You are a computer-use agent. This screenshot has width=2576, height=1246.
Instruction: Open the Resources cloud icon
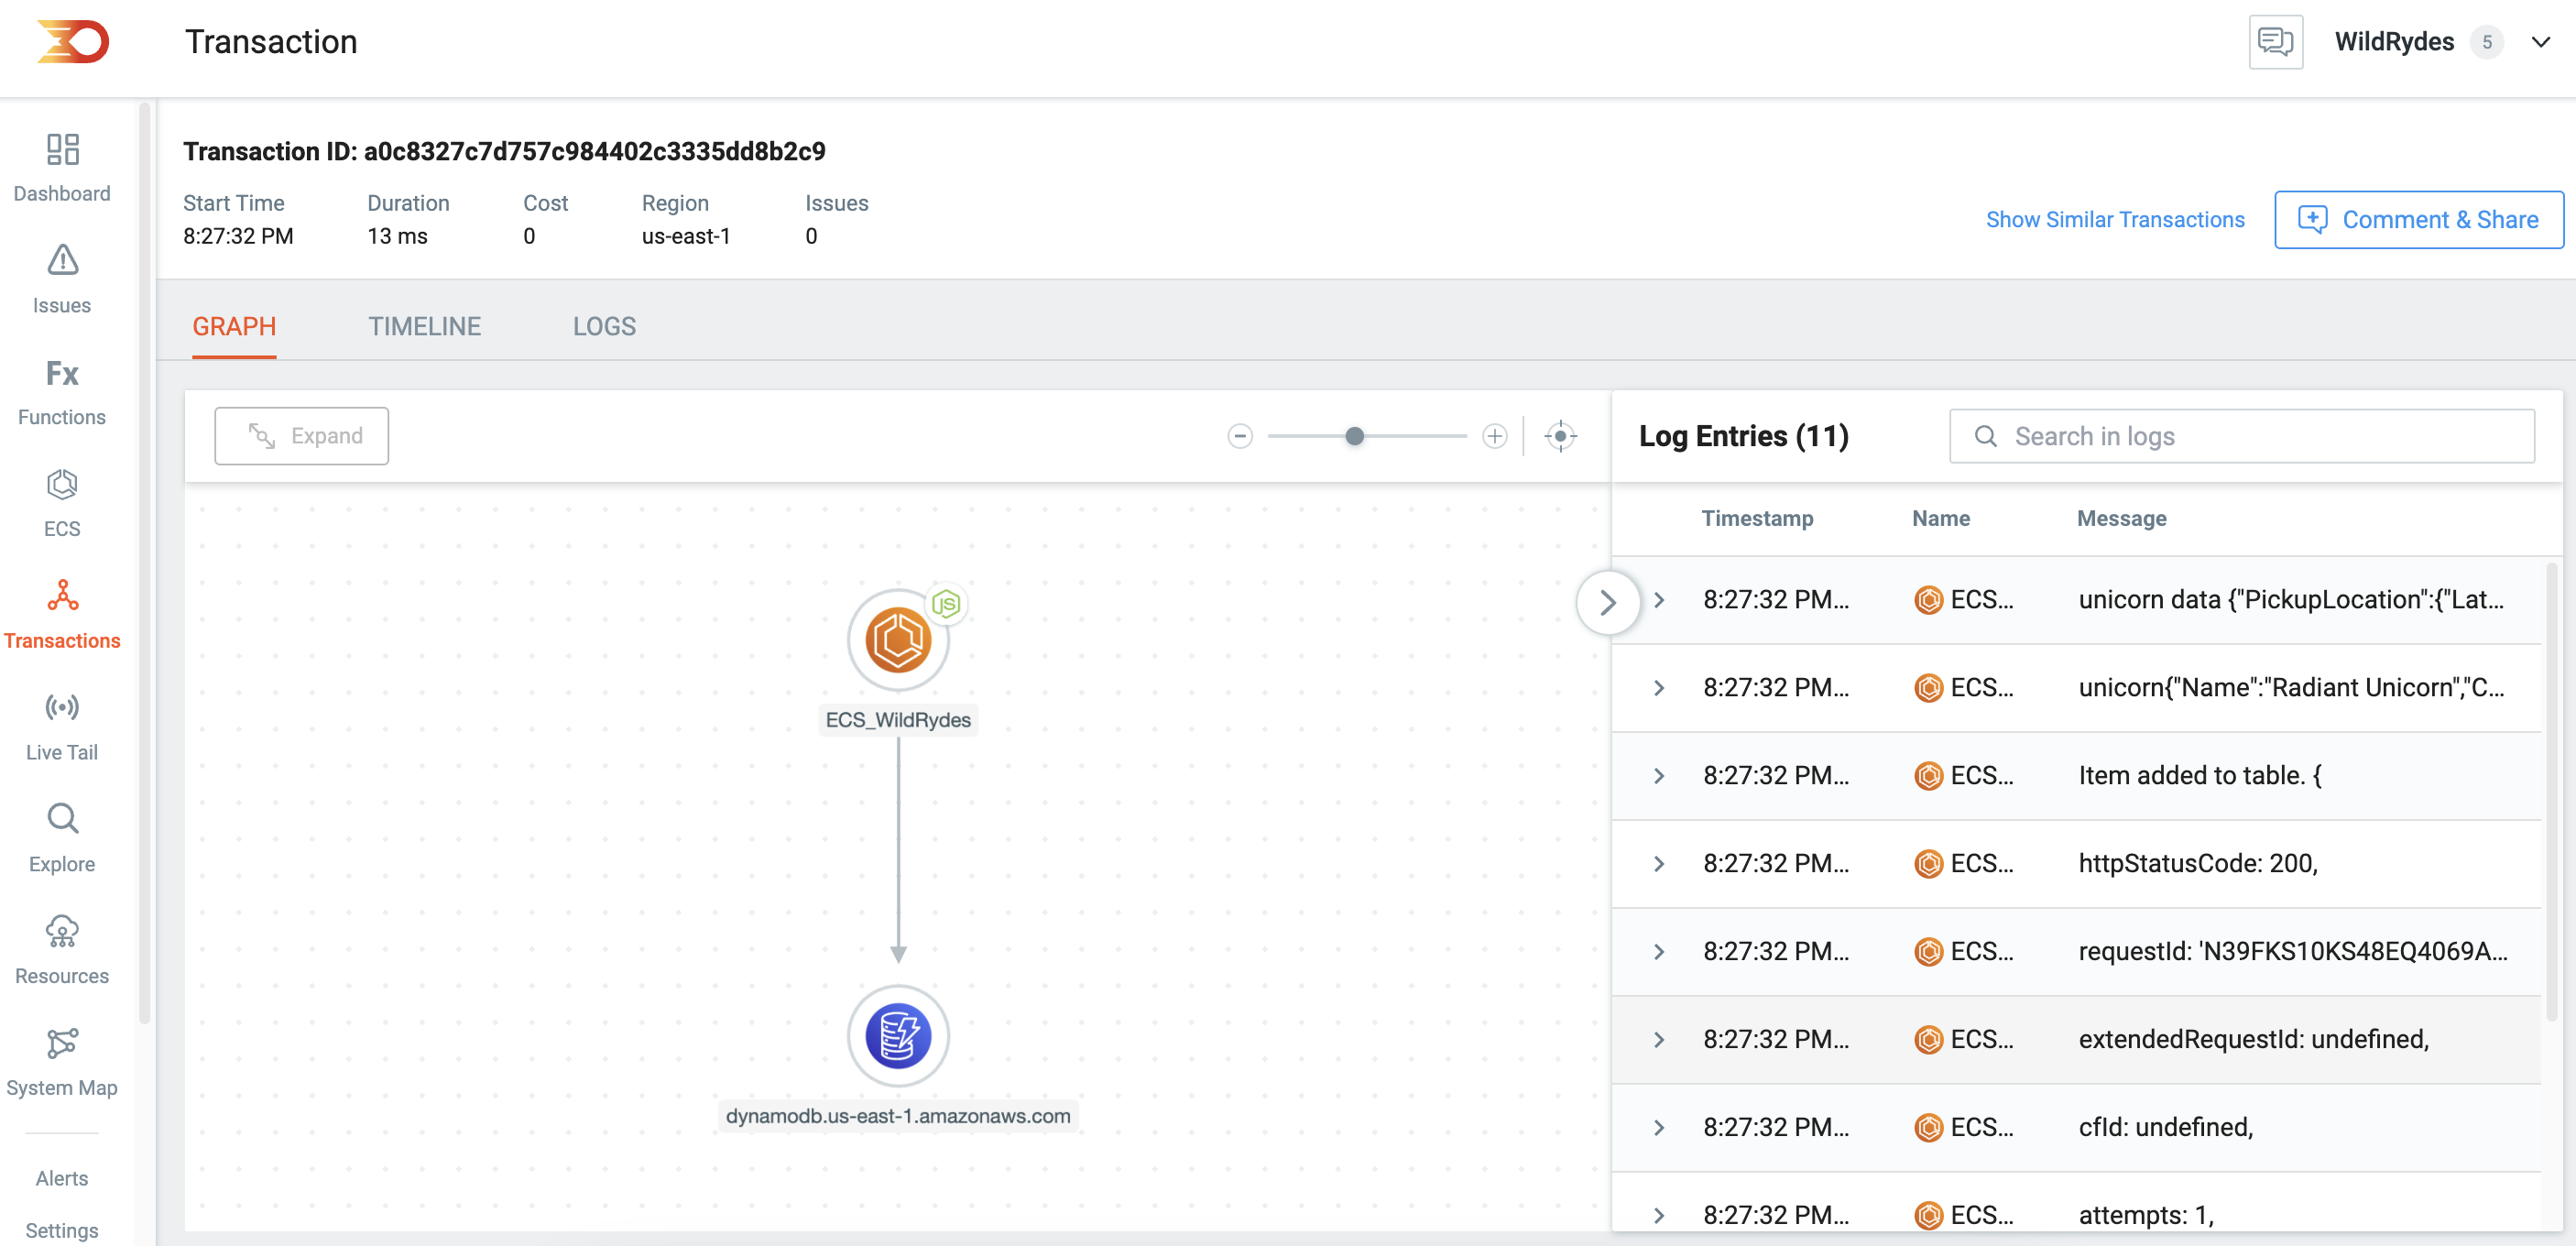(x=62, y=931)
